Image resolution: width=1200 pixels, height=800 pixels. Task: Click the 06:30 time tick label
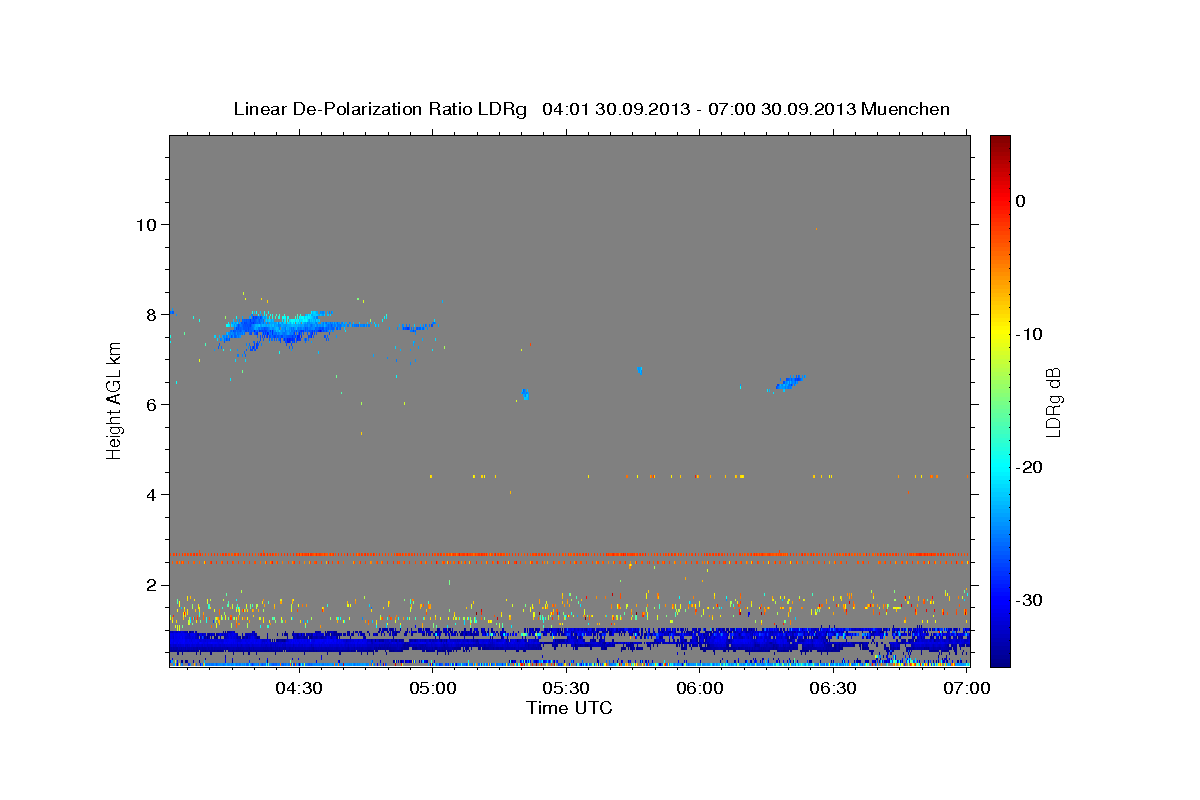tap(833, 688)
